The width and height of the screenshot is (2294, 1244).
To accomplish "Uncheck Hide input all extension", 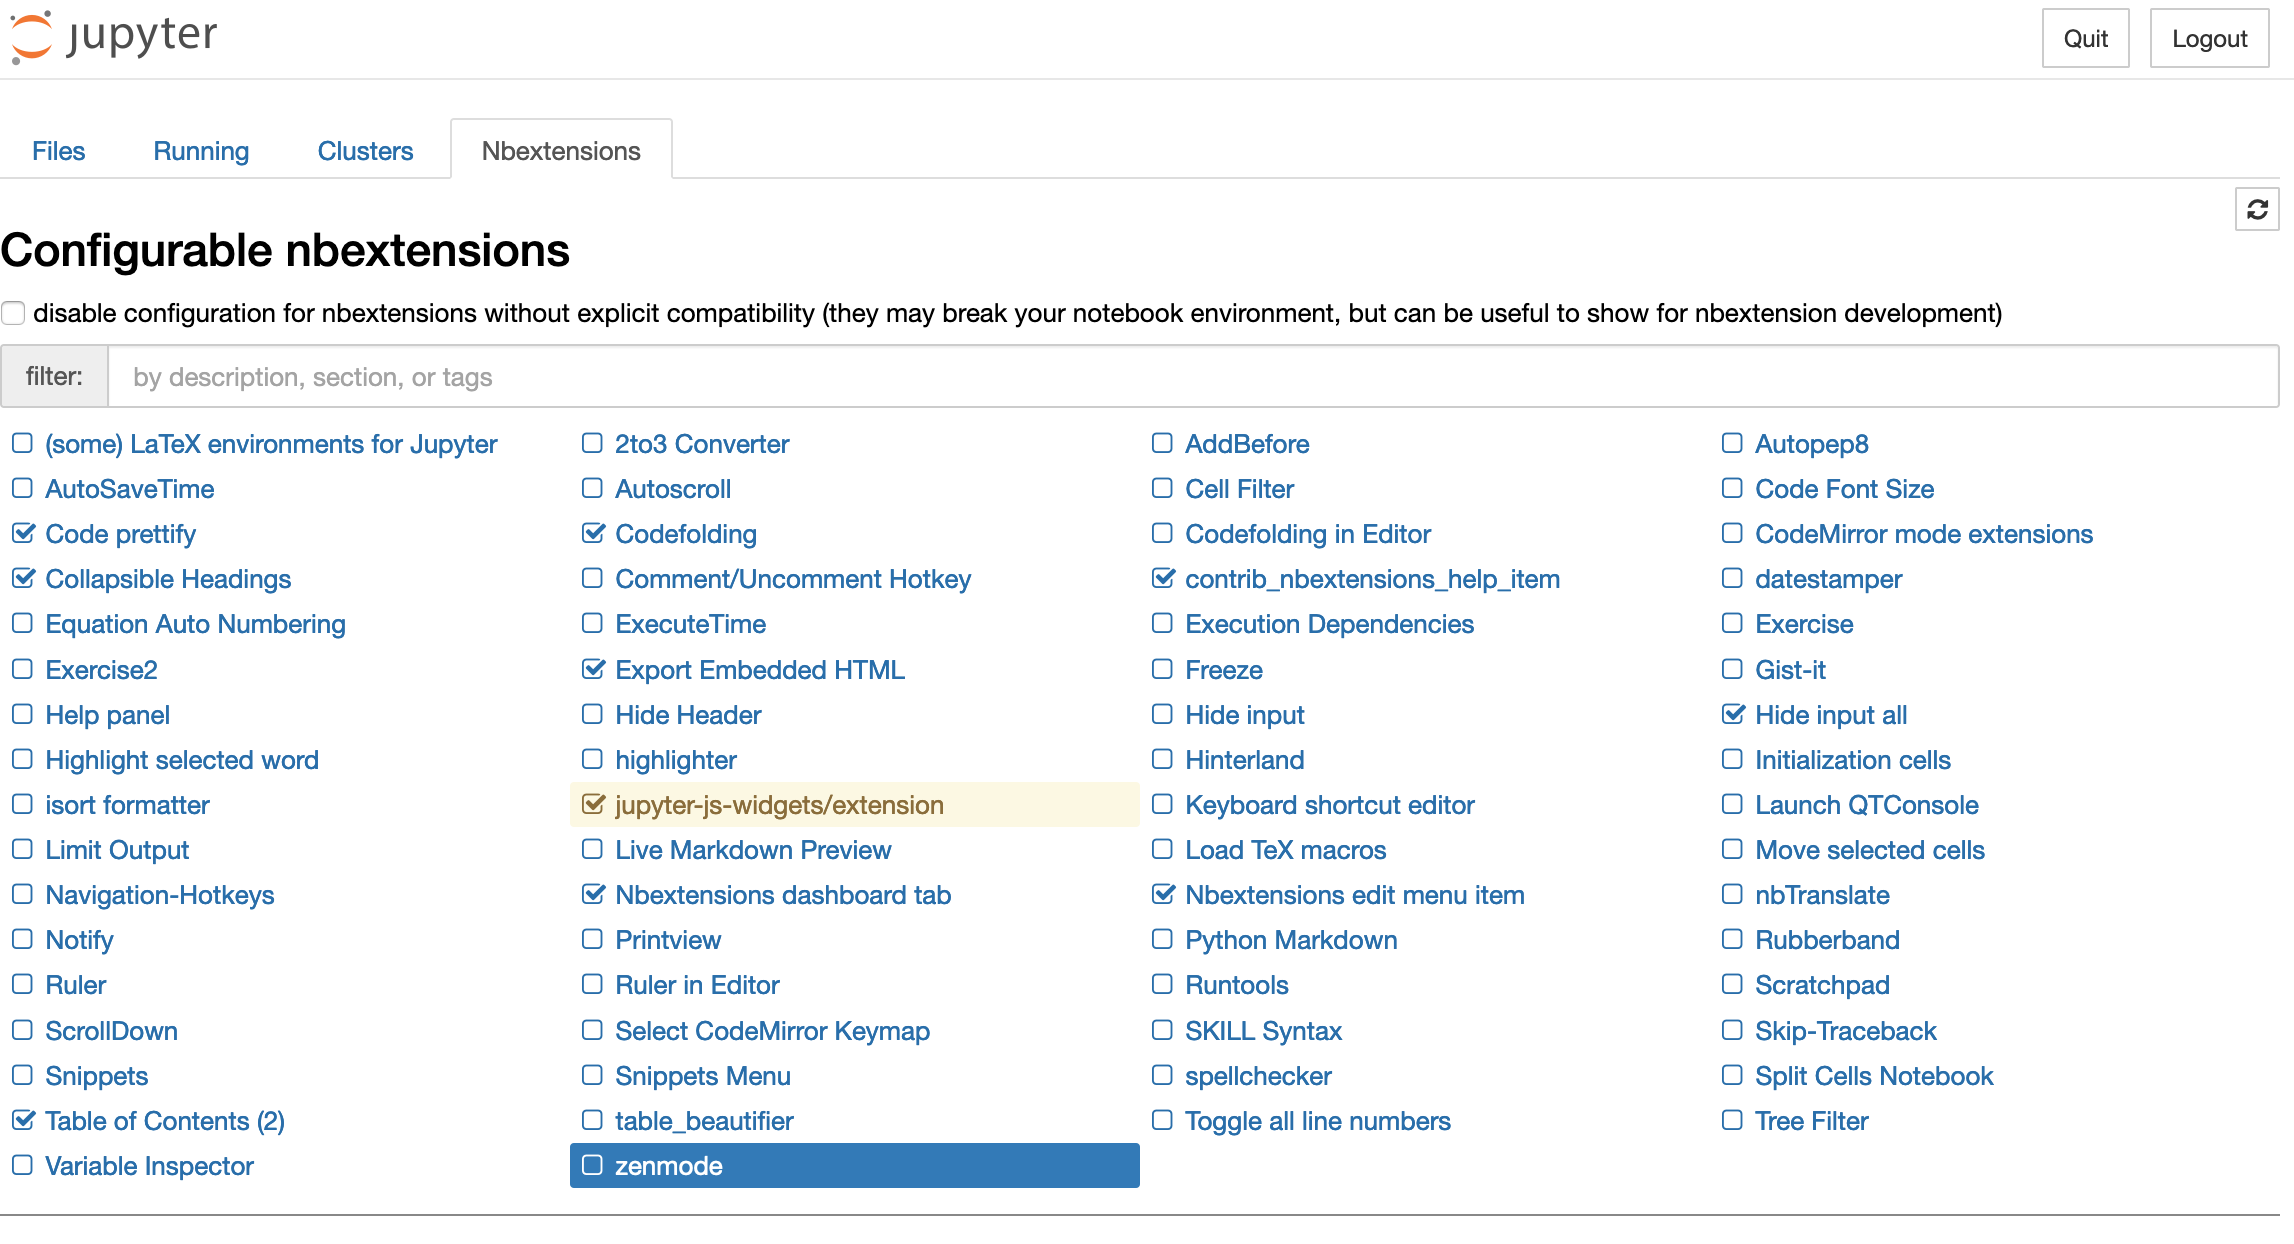I will 1733,714.
